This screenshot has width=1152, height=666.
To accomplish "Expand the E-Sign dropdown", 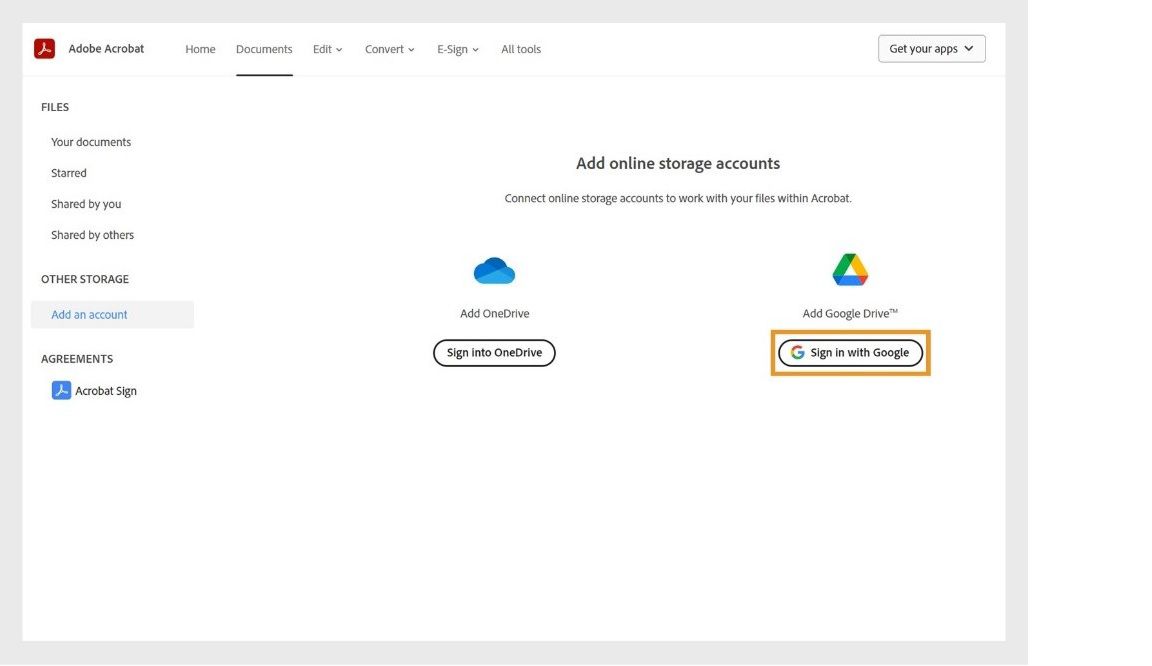I will (x=457, y=48).
